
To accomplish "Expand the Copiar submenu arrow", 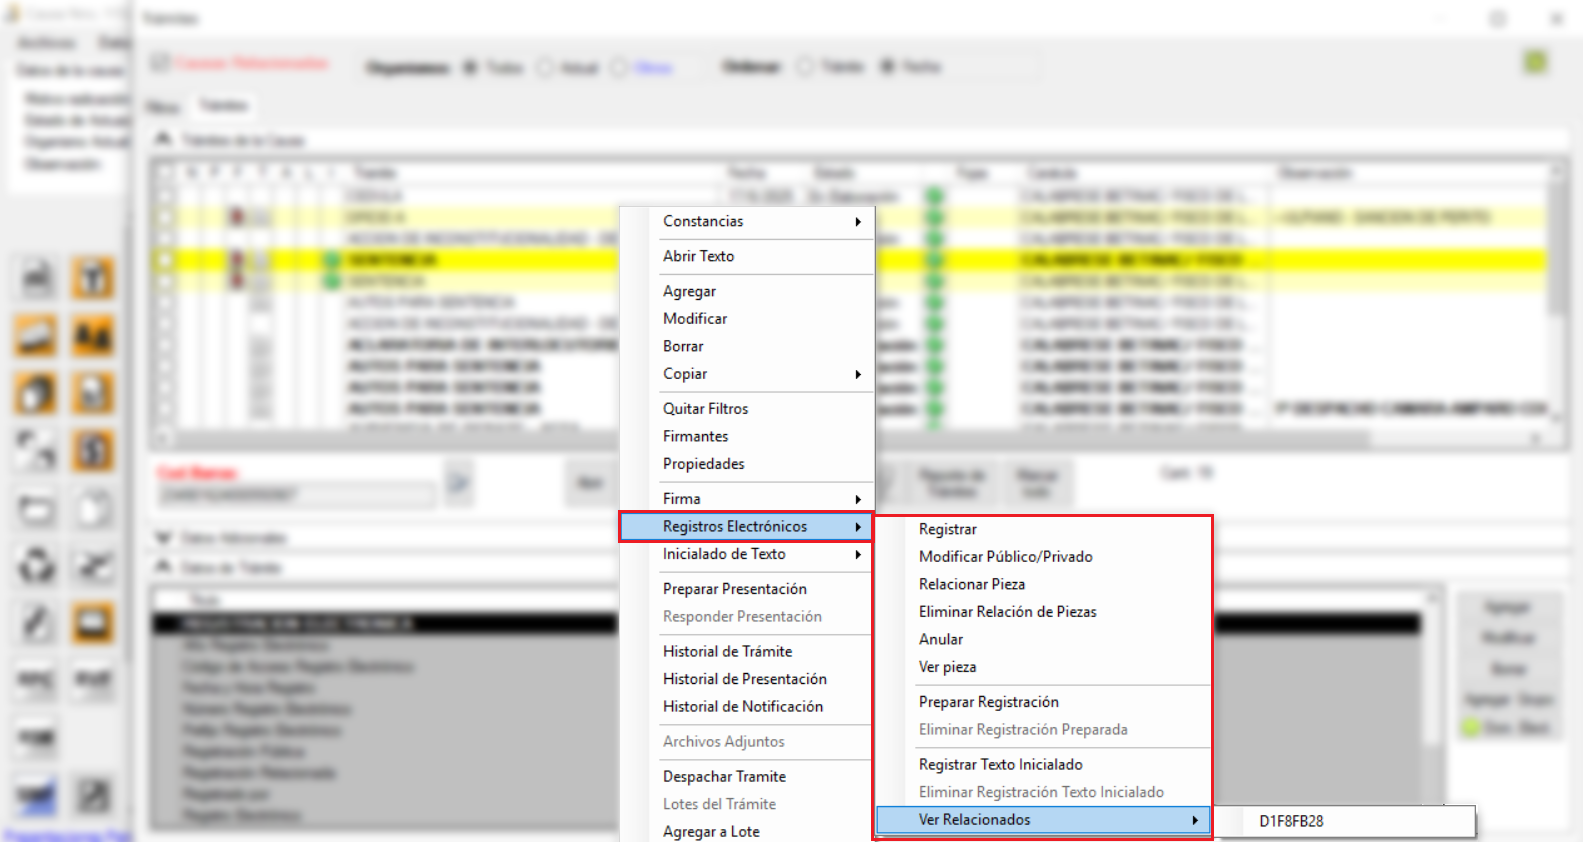I will (857, 374).
